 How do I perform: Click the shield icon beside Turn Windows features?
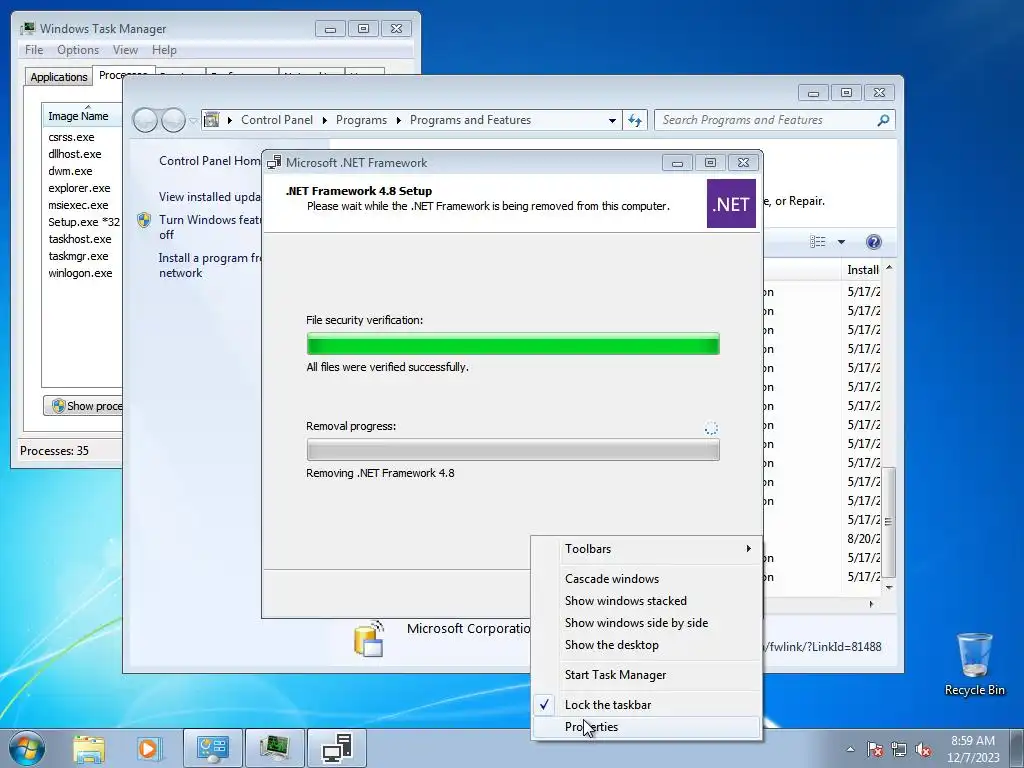tap(144, 220)
